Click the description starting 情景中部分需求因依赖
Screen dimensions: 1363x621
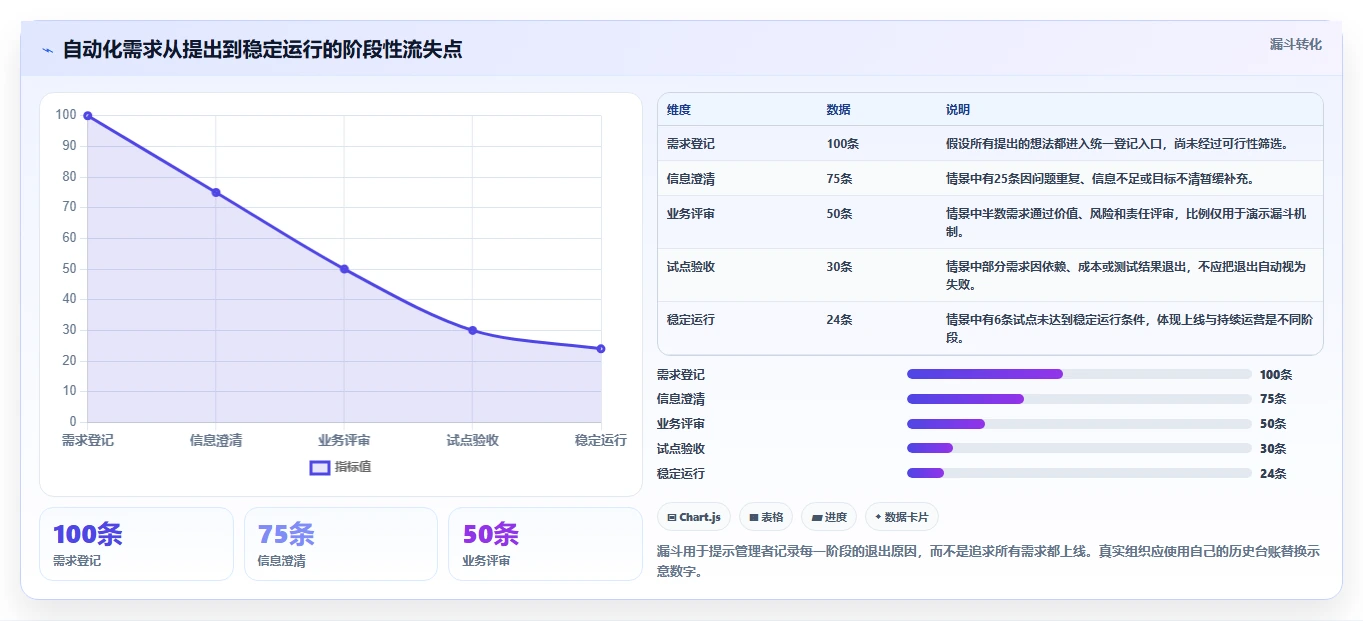[1126, 276]
